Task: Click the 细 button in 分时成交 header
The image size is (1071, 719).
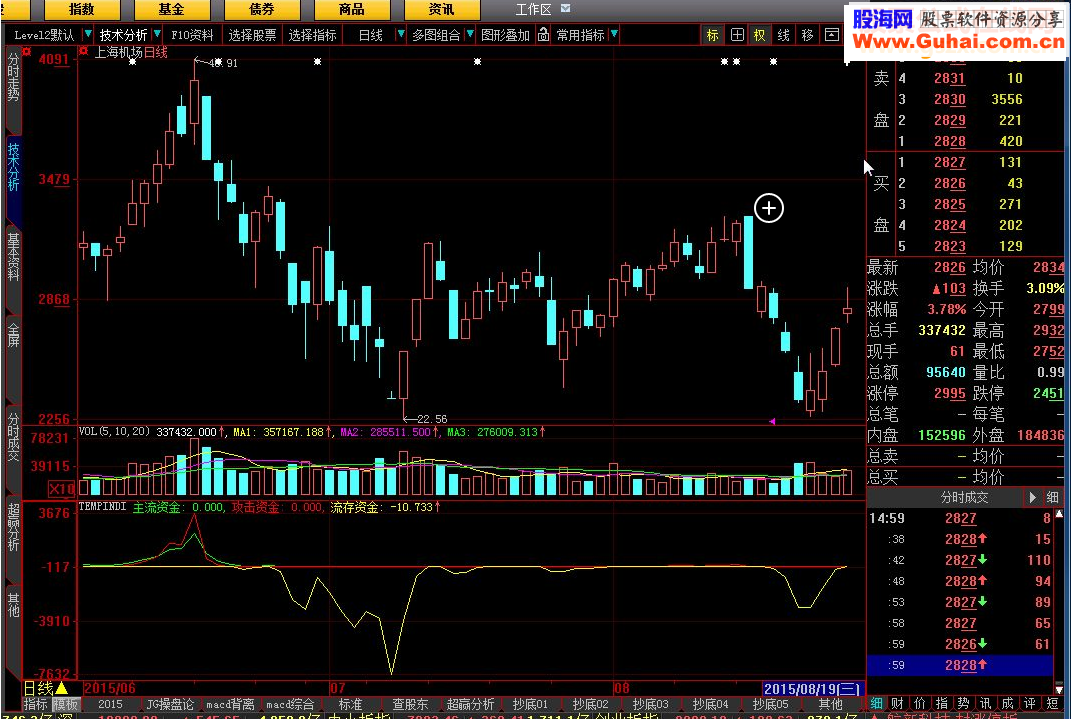Action: tap(1053, 498)
